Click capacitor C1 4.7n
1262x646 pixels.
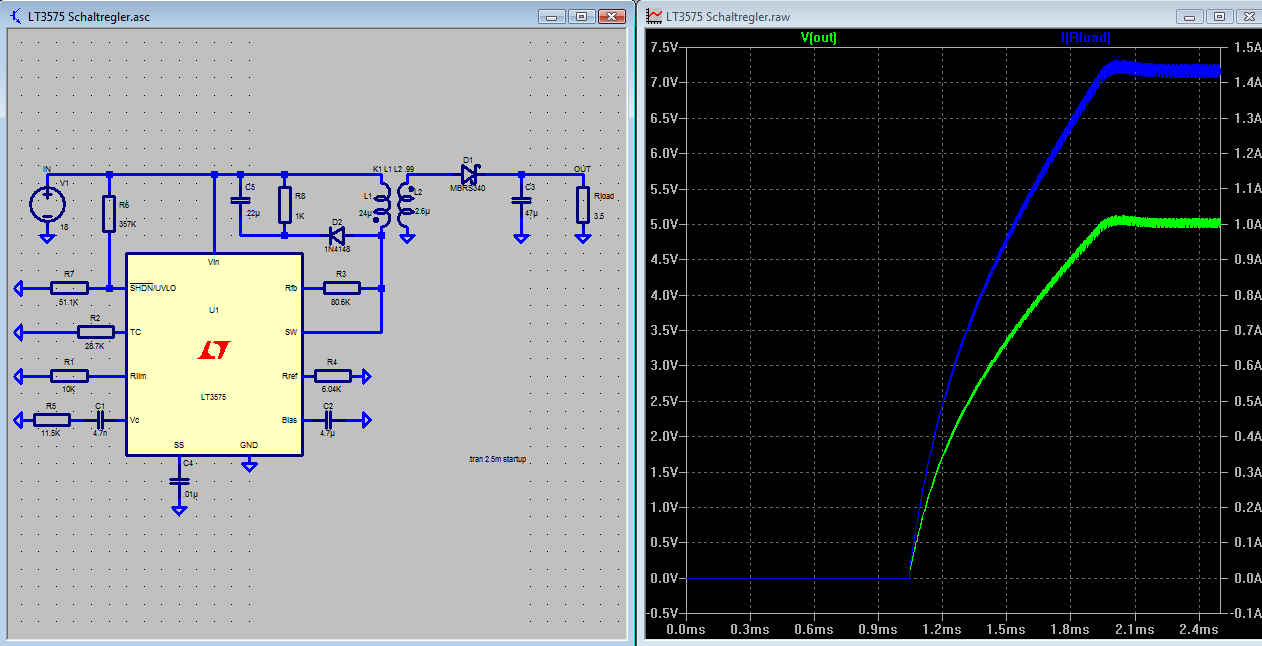[99, 420]
